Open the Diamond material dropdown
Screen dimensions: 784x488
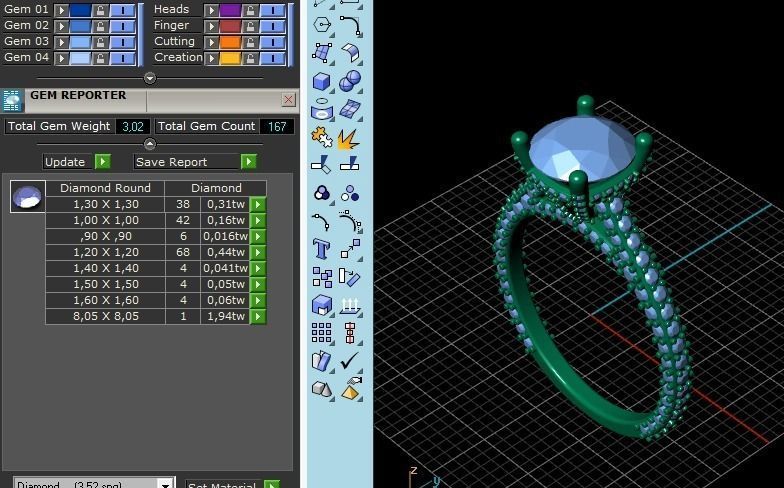pyautogui.click(x=165, y=484)
